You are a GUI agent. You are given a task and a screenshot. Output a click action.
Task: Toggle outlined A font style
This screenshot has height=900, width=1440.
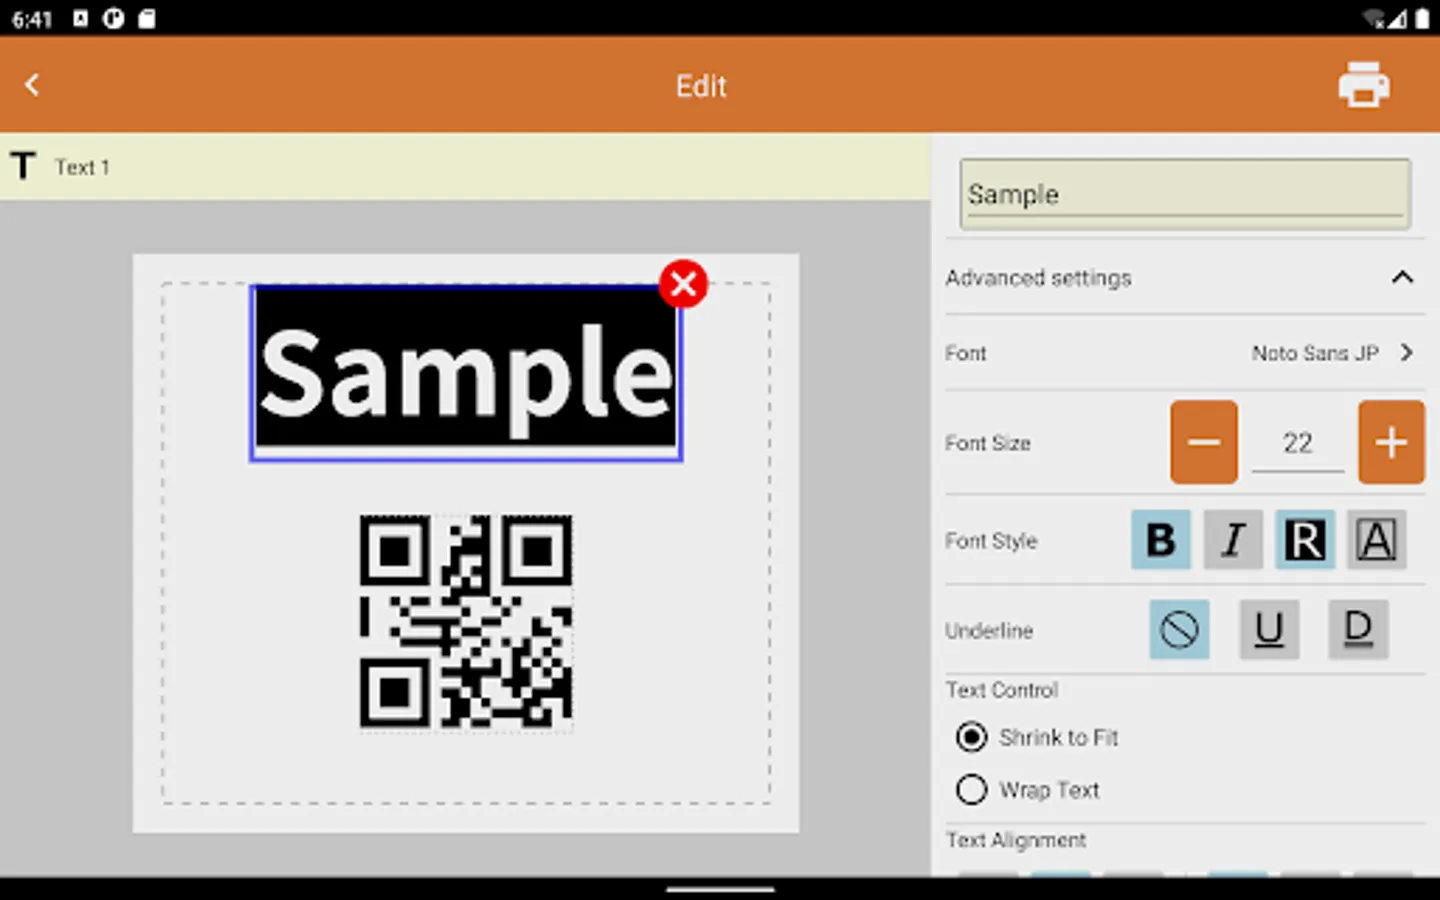(x=1377, y=540)
